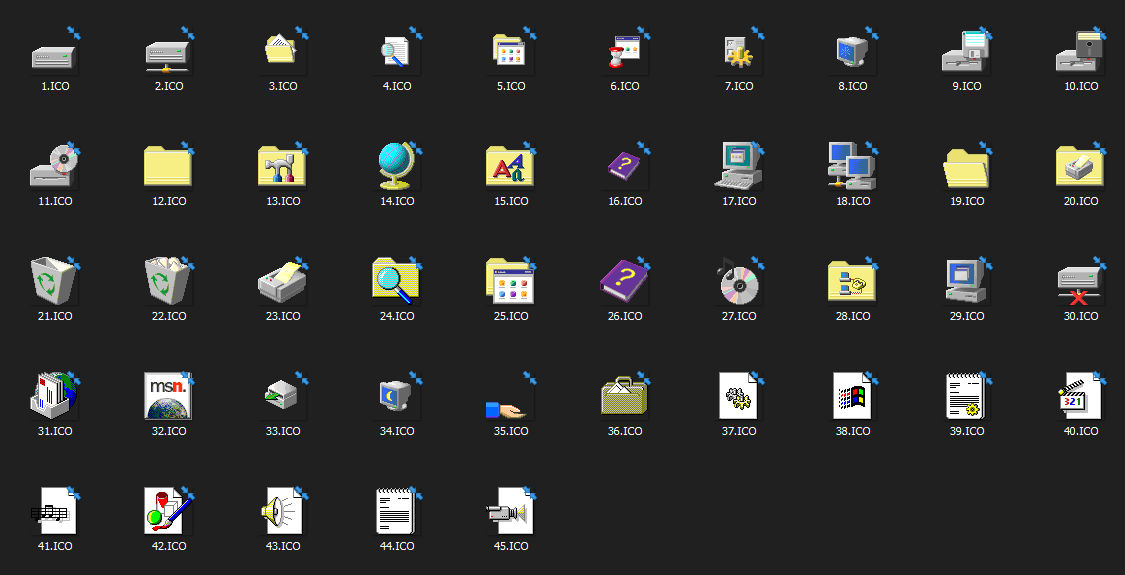This screenshot has width=1125, height=575.
Task: Click the full recycle bin 22.ICO
Action: 168,281
